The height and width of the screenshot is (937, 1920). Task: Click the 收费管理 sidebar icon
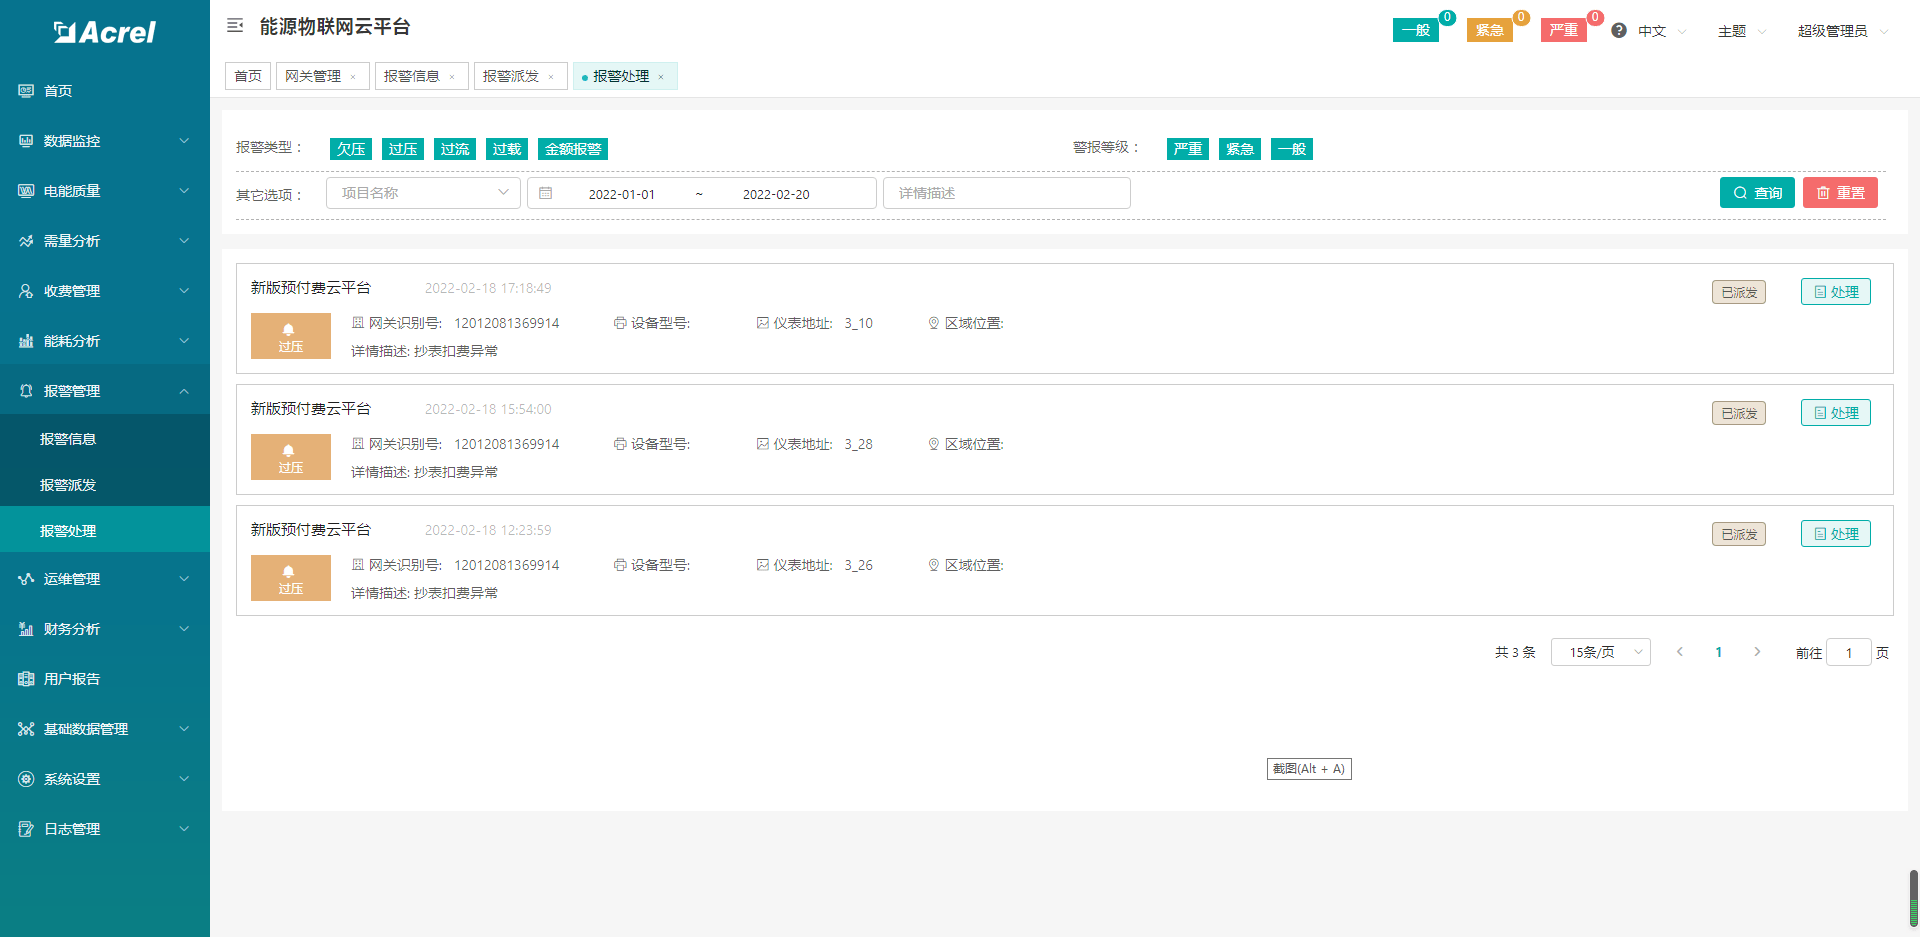coord(26,291)
